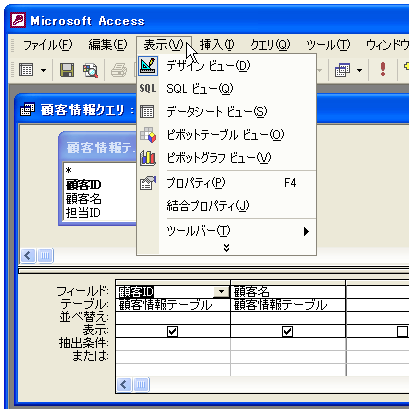
Task: Open the 編集(E) menu
Action: [108, 45]
